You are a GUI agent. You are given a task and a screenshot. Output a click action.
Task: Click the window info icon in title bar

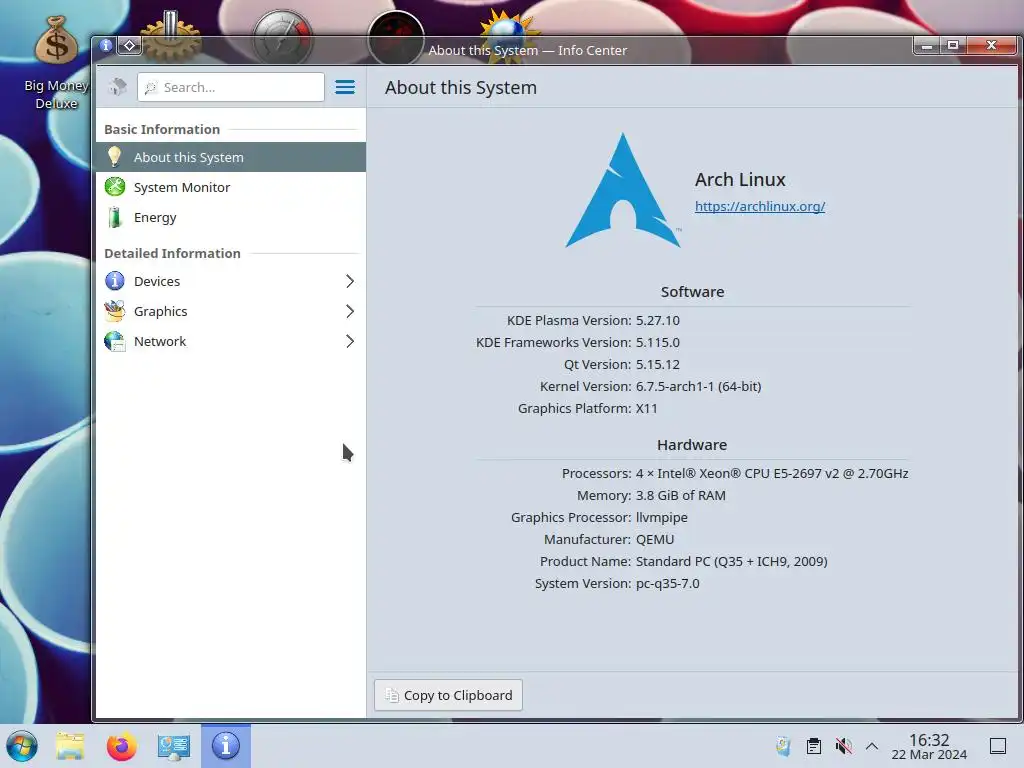[x=106, y=45]
